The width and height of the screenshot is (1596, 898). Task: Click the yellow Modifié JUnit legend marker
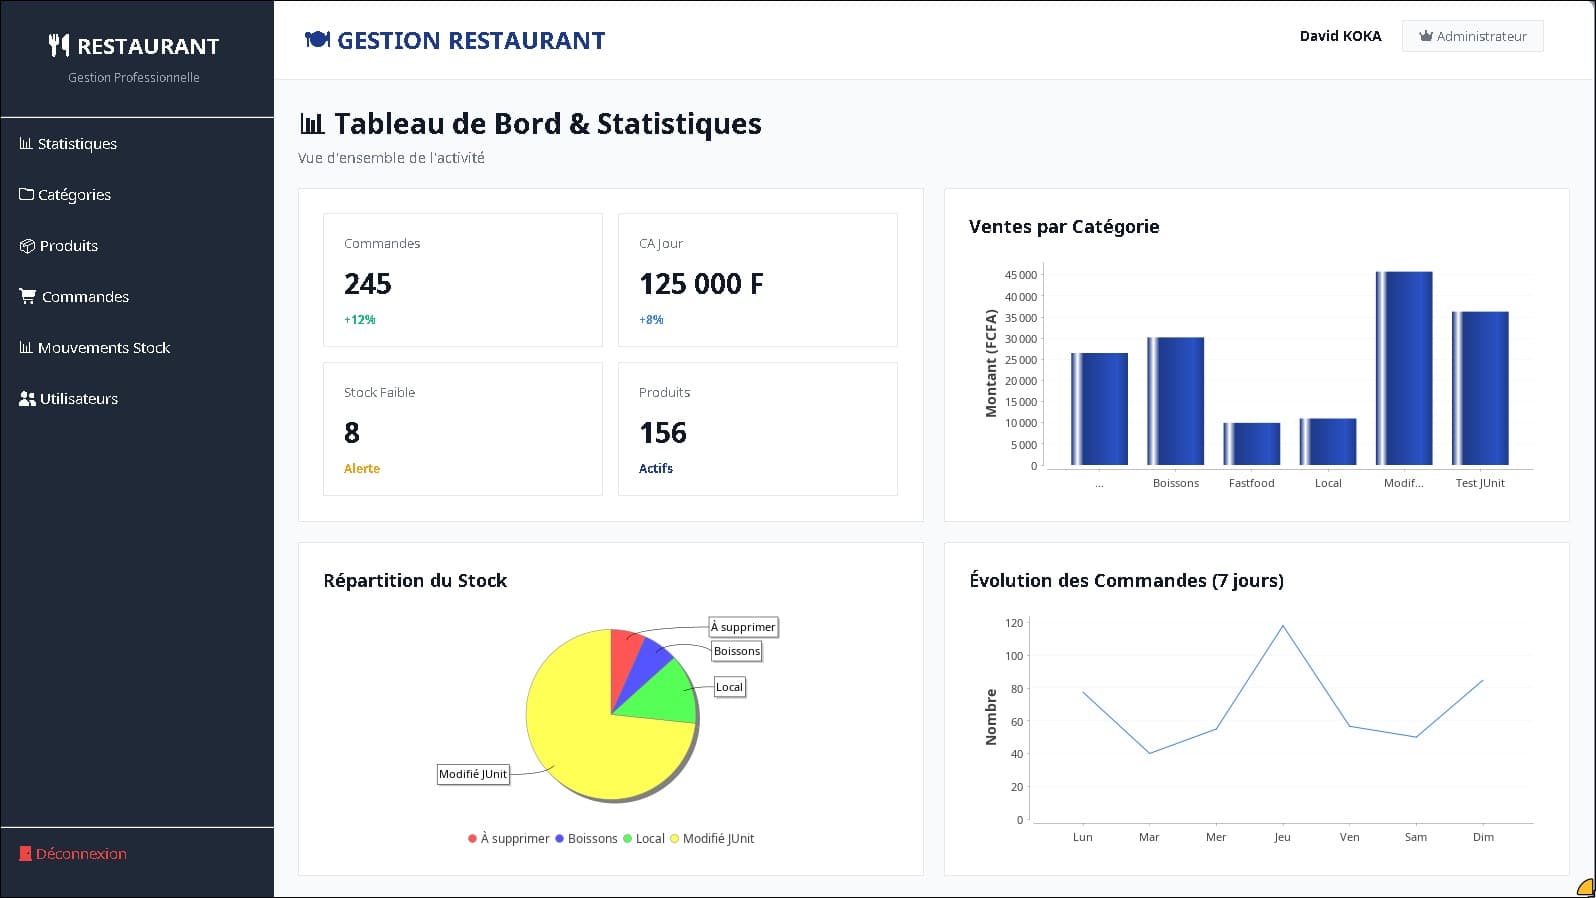[x=674, y=838]
